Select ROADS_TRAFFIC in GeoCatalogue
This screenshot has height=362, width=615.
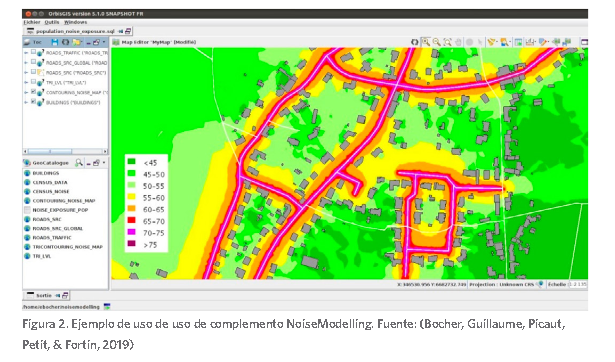[52, 238]
